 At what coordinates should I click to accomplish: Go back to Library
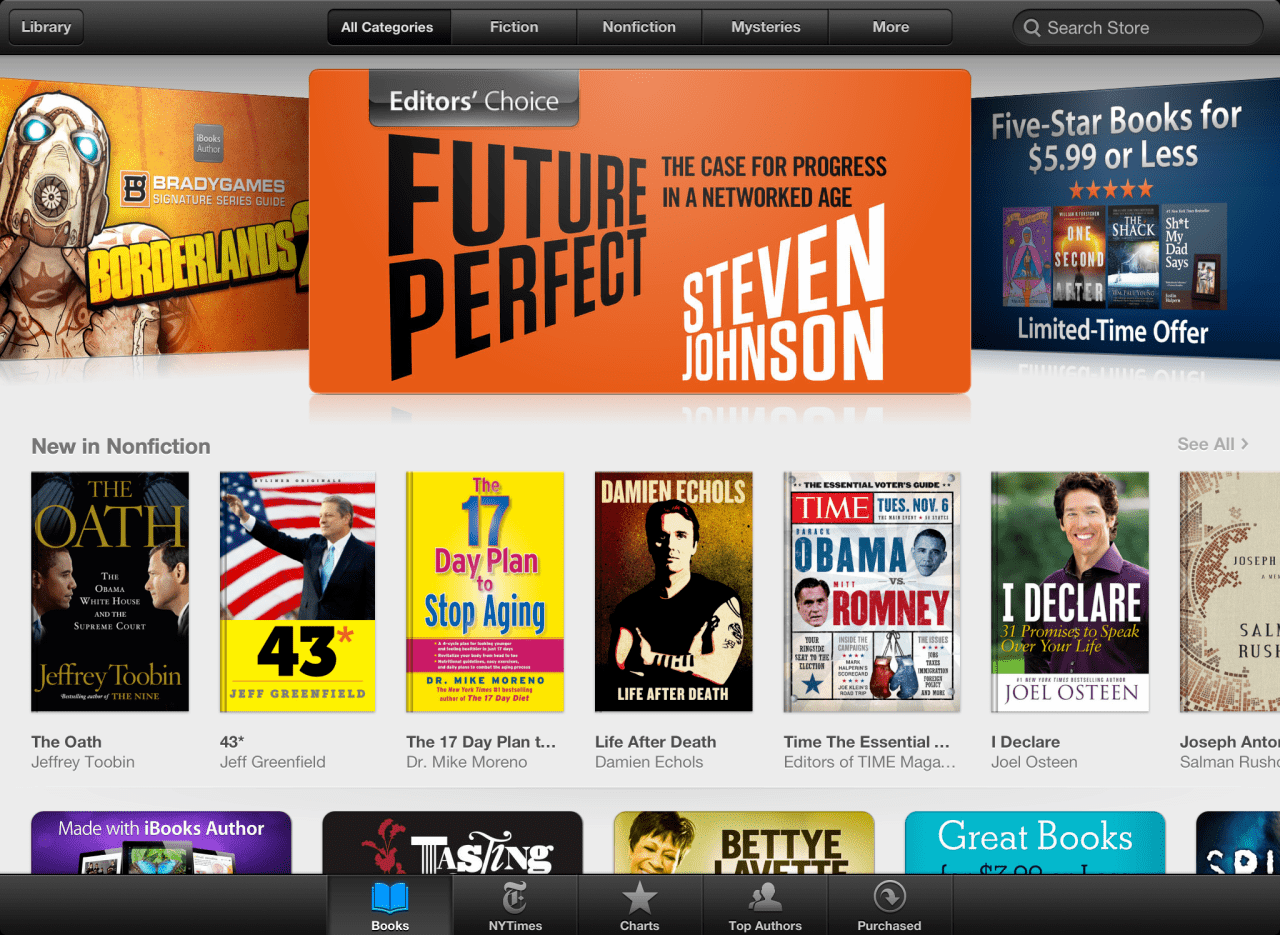(46, 27)
